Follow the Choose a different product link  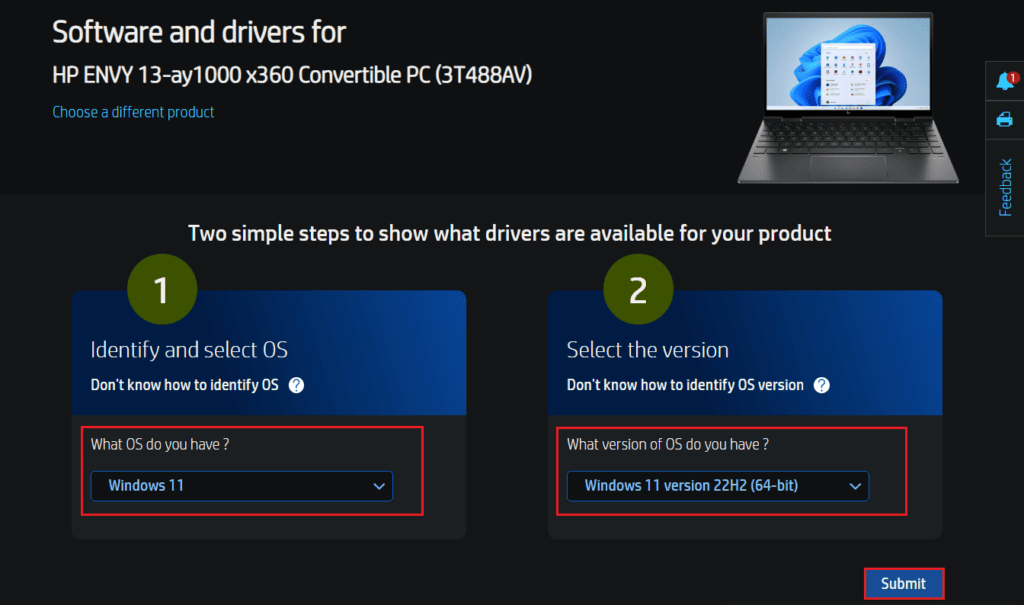[x=133, y=112]
